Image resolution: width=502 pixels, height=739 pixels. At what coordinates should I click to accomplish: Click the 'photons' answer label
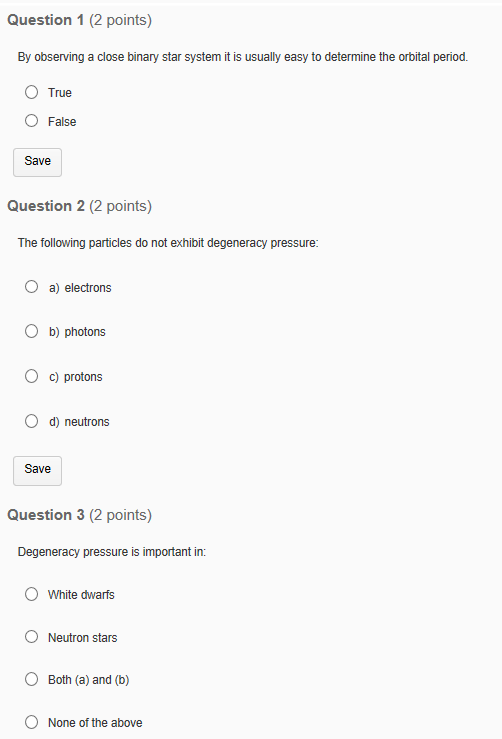pyautogui.click(x=85, y=332)
